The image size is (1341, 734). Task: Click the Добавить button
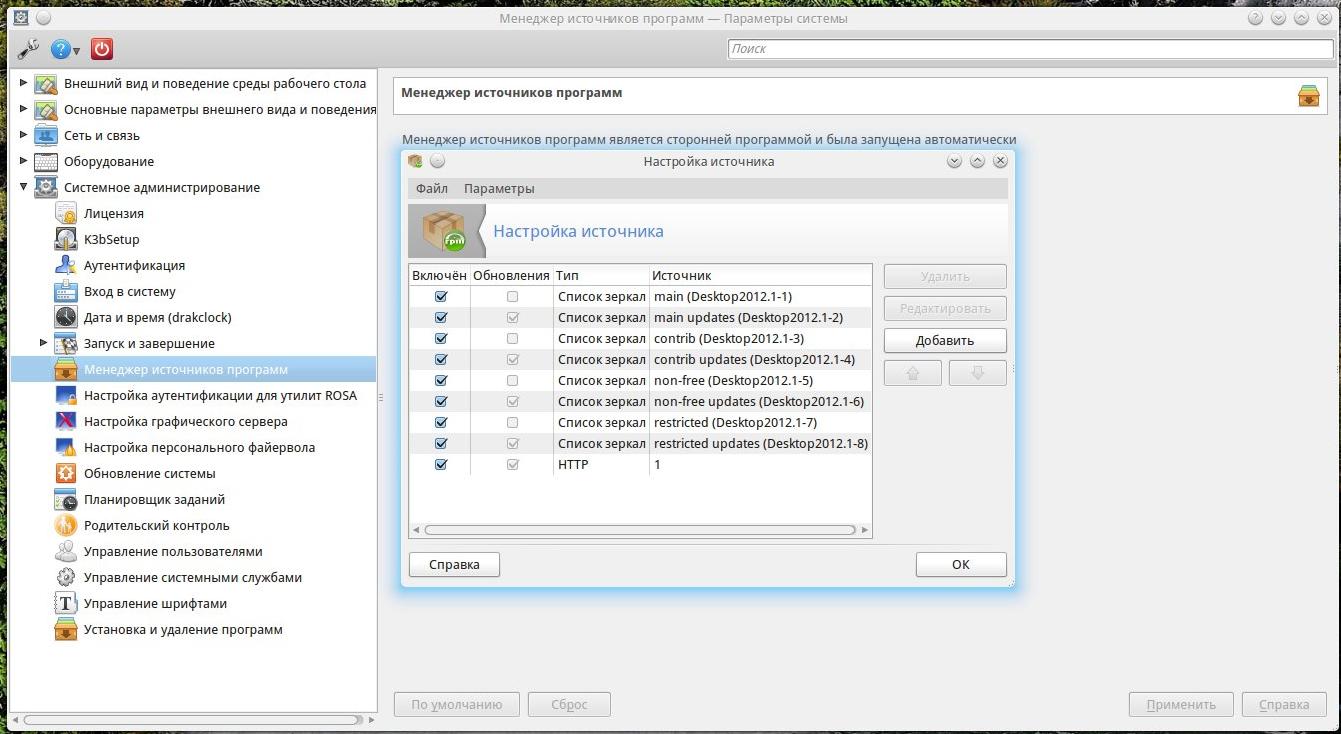pos(945,341)
